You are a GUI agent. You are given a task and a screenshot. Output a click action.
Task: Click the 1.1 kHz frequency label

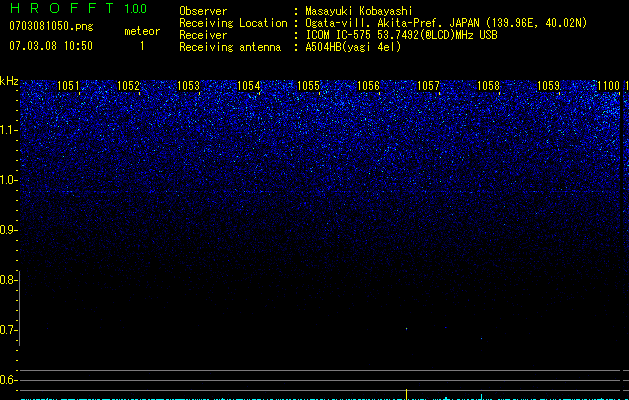[x=8, y=130]
